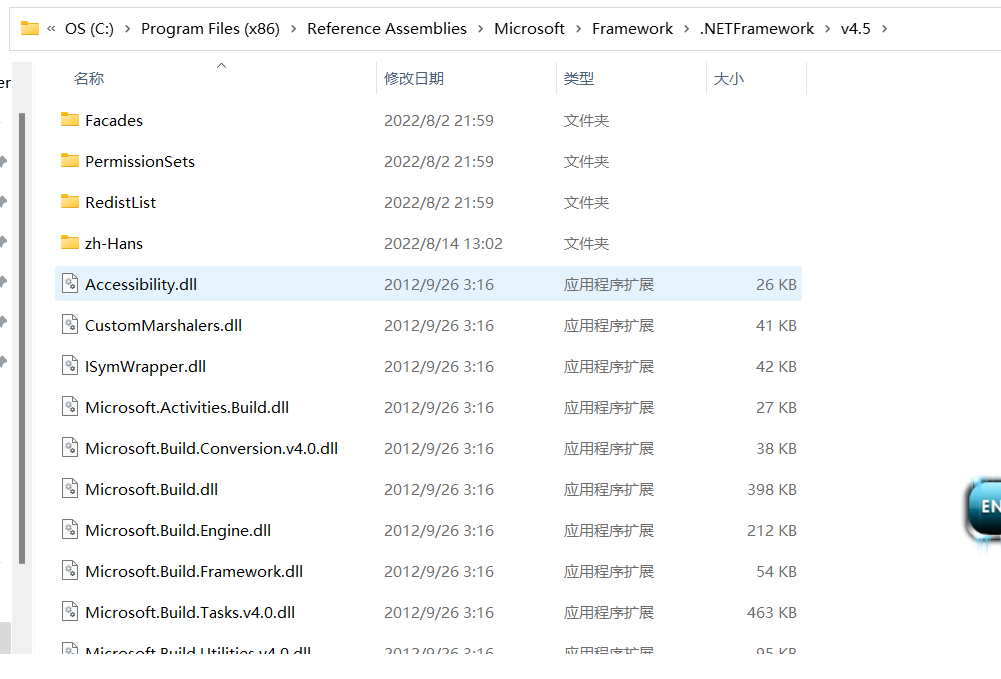Expand chevron after OS (C:)

(128, 29)
